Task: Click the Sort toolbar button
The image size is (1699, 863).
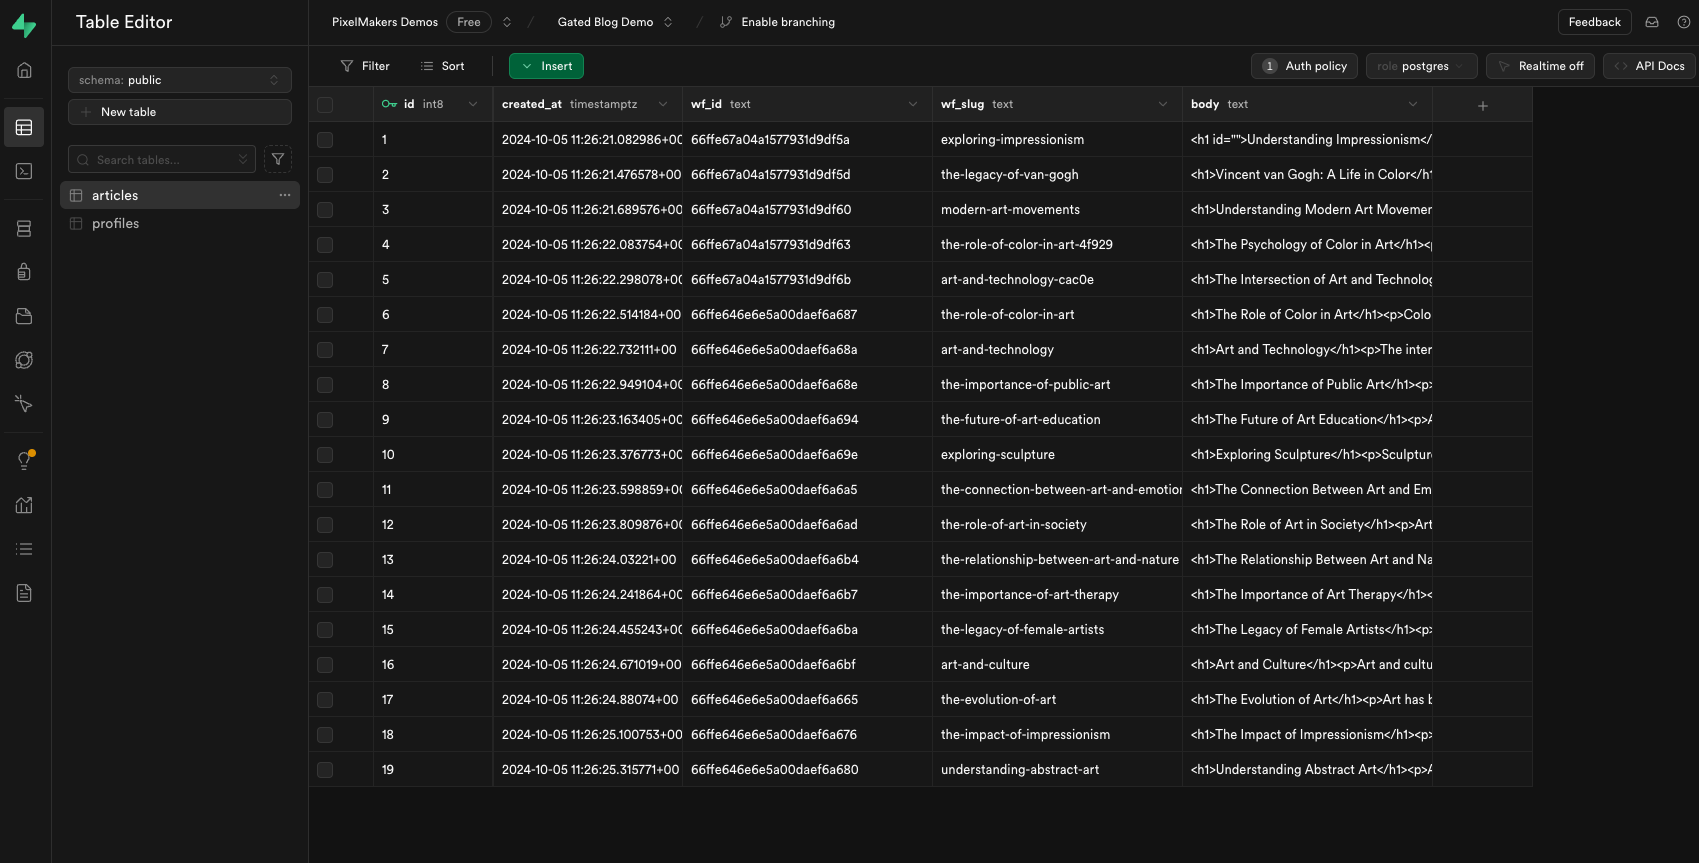Action: point(443,66)
